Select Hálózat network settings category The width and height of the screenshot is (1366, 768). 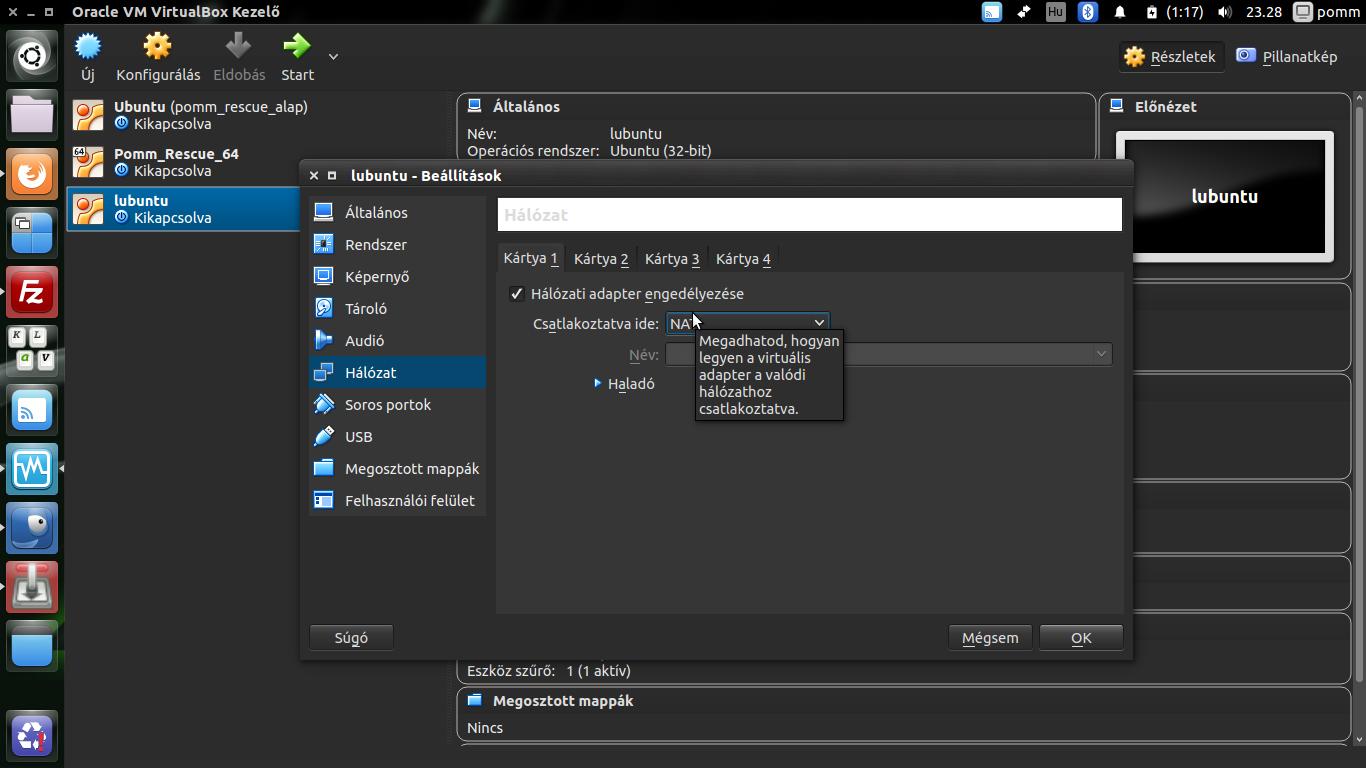click(397, 372)
